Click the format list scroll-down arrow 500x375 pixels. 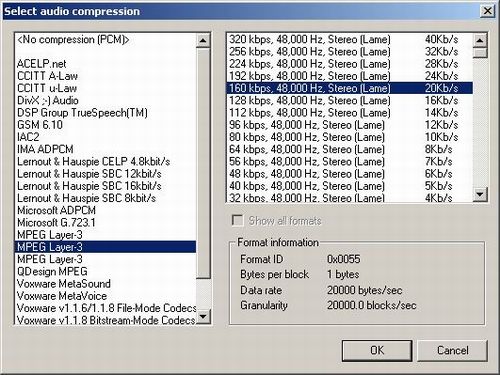coord(480,194)
